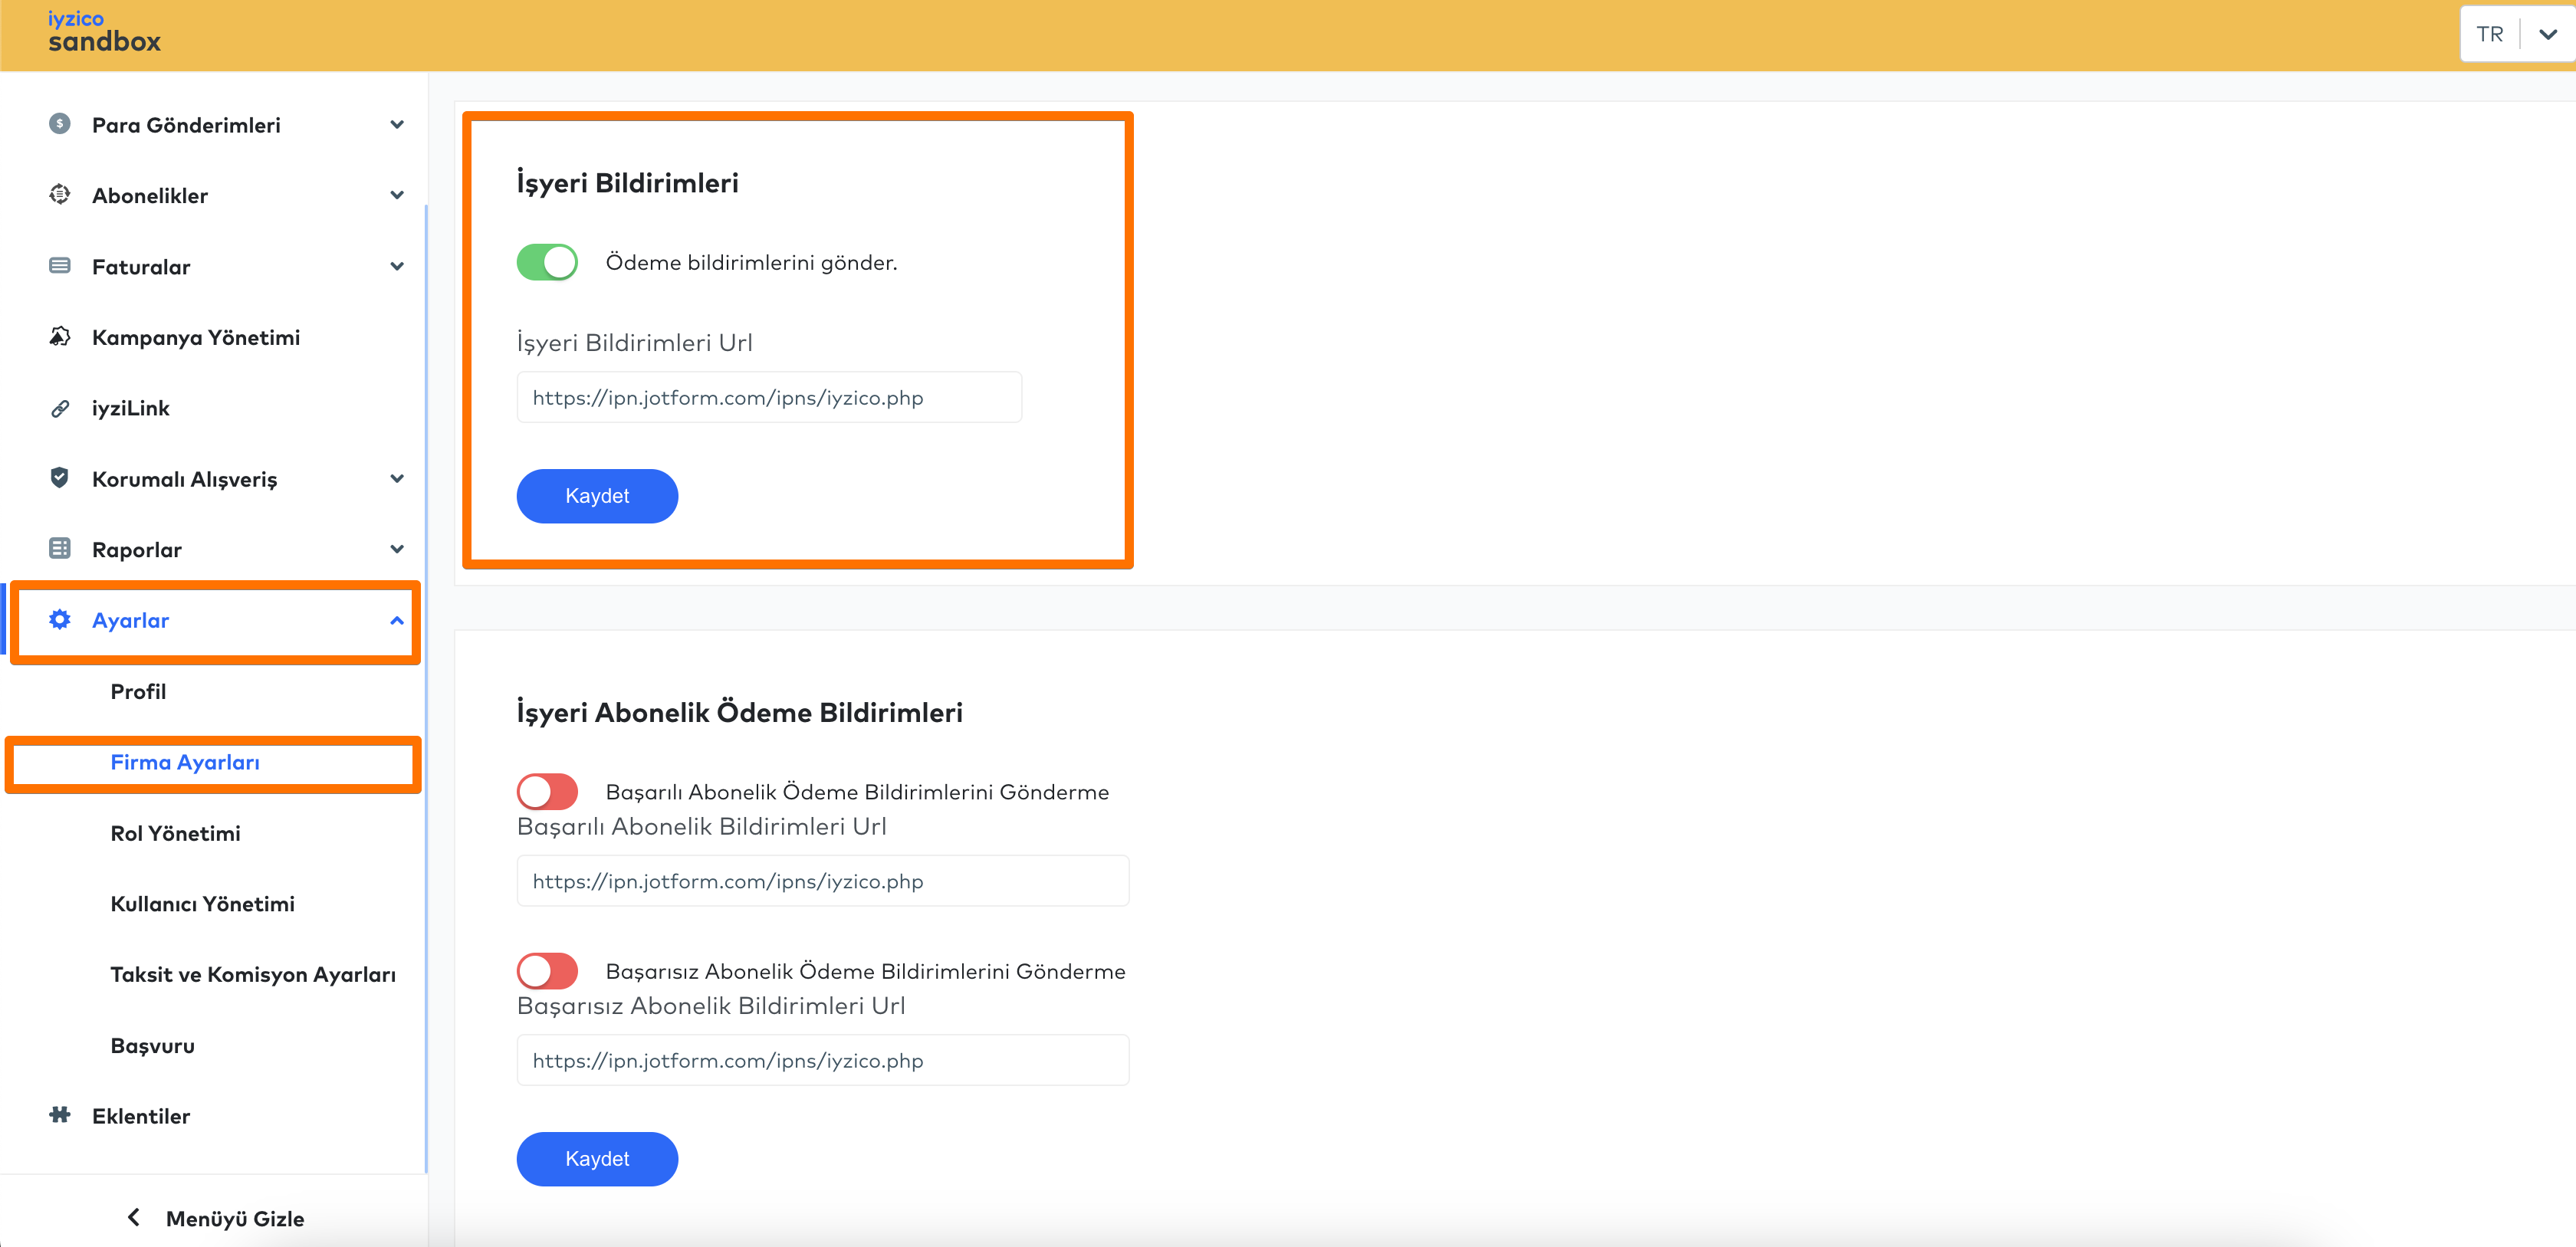
Task: Click the Para Gönderimleri dollar coin icon
Action: tap(60, 124)
